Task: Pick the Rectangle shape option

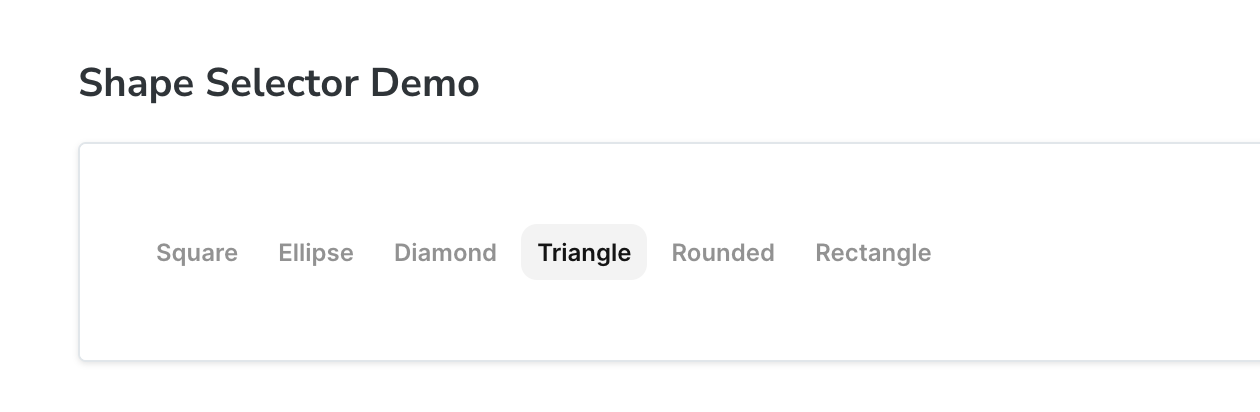Action: (x=873, y=253)
